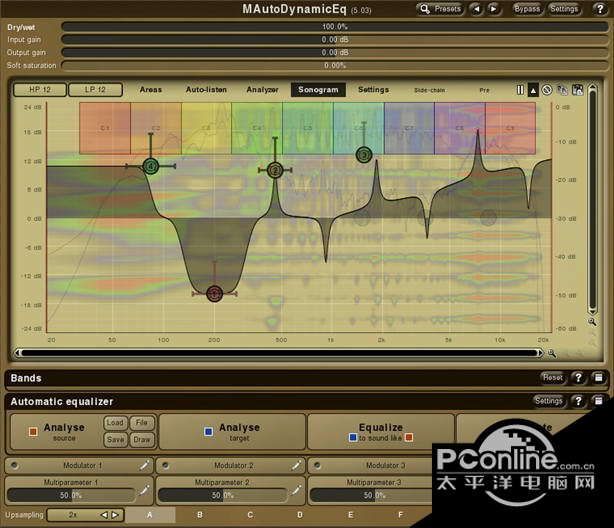Select EQ band node 3
This screenshot has width=614, height=528.
click(x=364, y=155)
